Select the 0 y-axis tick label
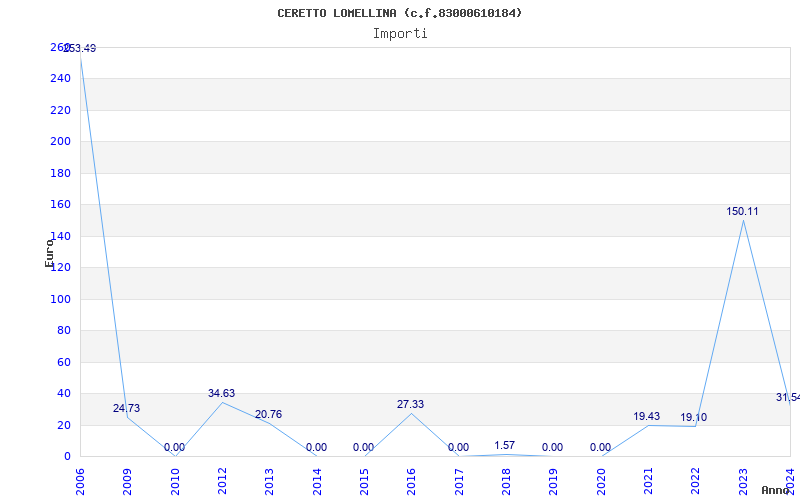Screen dimensions: 800x500 point(67,456)
